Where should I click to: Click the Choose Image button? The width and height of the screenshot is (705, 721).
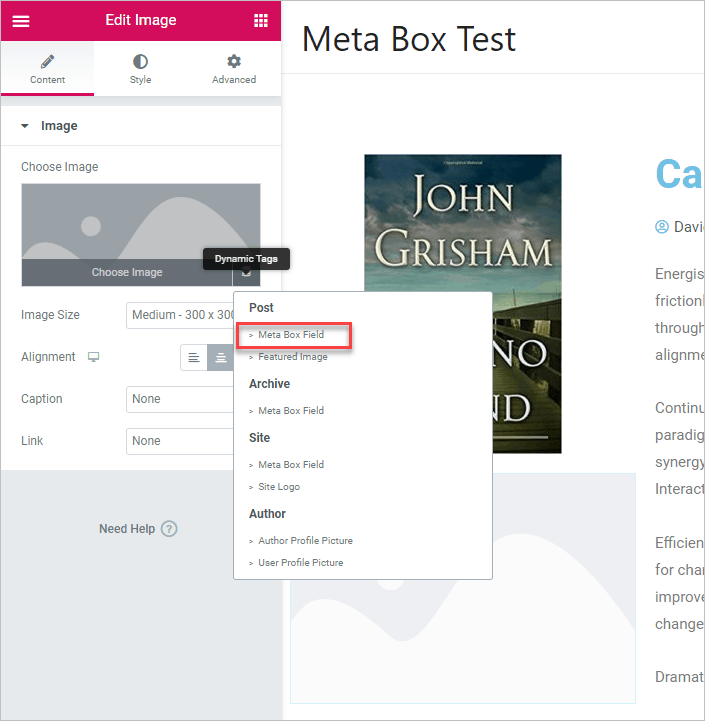coord(127,272)
